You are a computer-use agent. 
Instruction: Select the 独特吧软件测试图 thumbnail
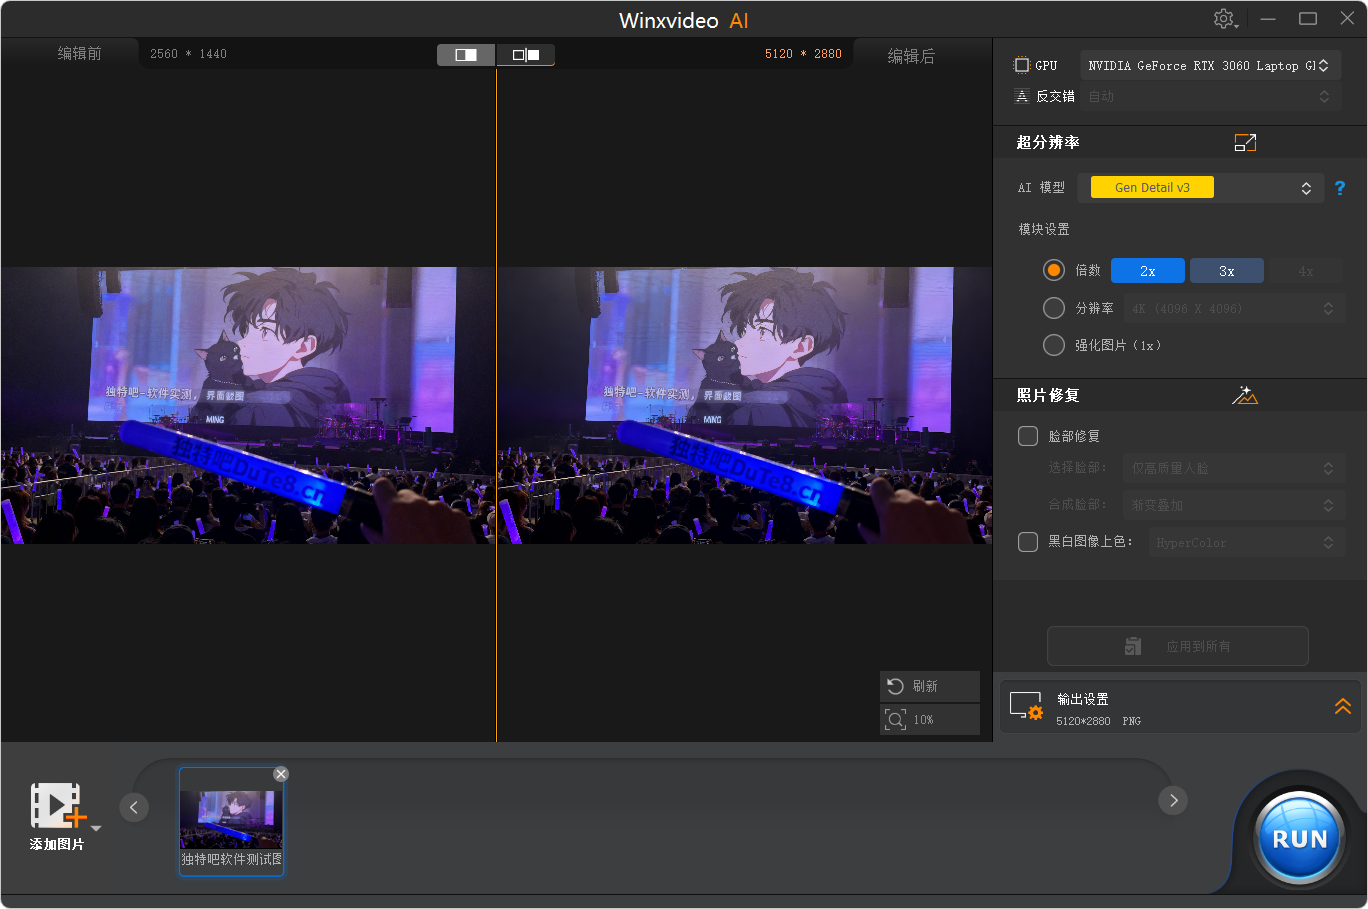[x=231, y=822]
